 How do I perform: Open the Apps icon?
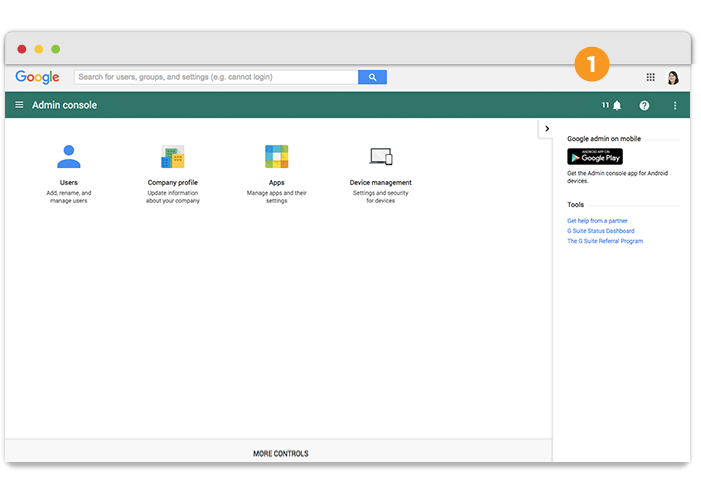[x=277, y=157]
